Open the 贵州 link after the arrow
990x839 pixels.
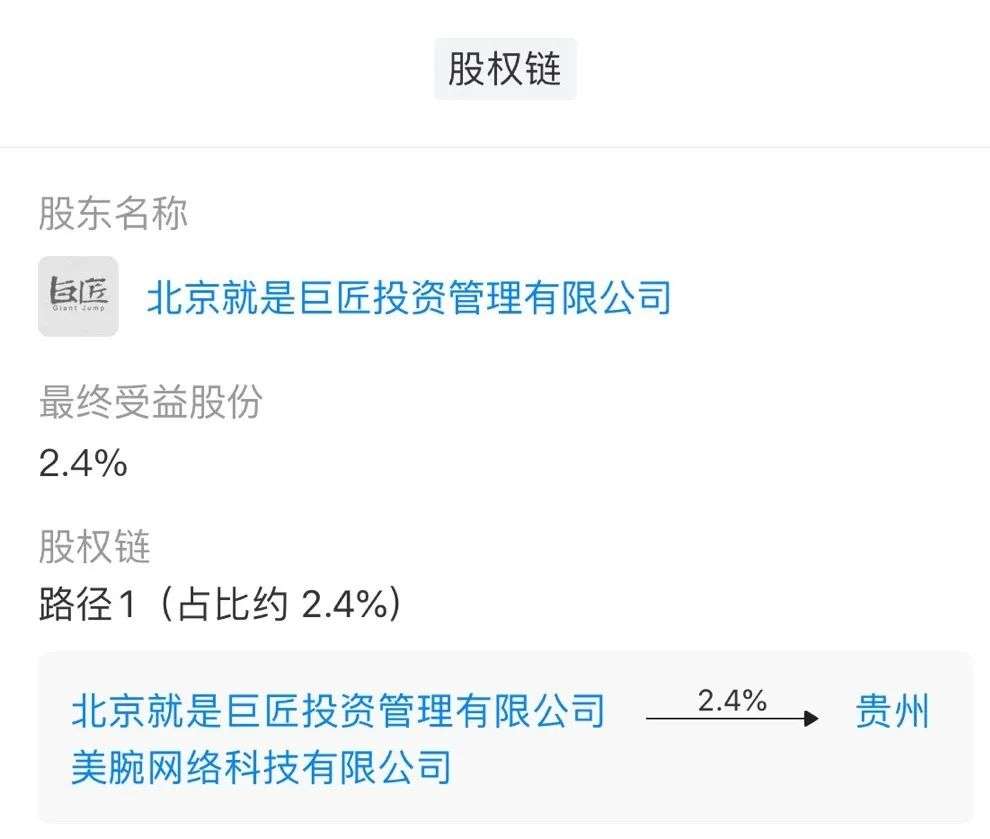point(893,713)
